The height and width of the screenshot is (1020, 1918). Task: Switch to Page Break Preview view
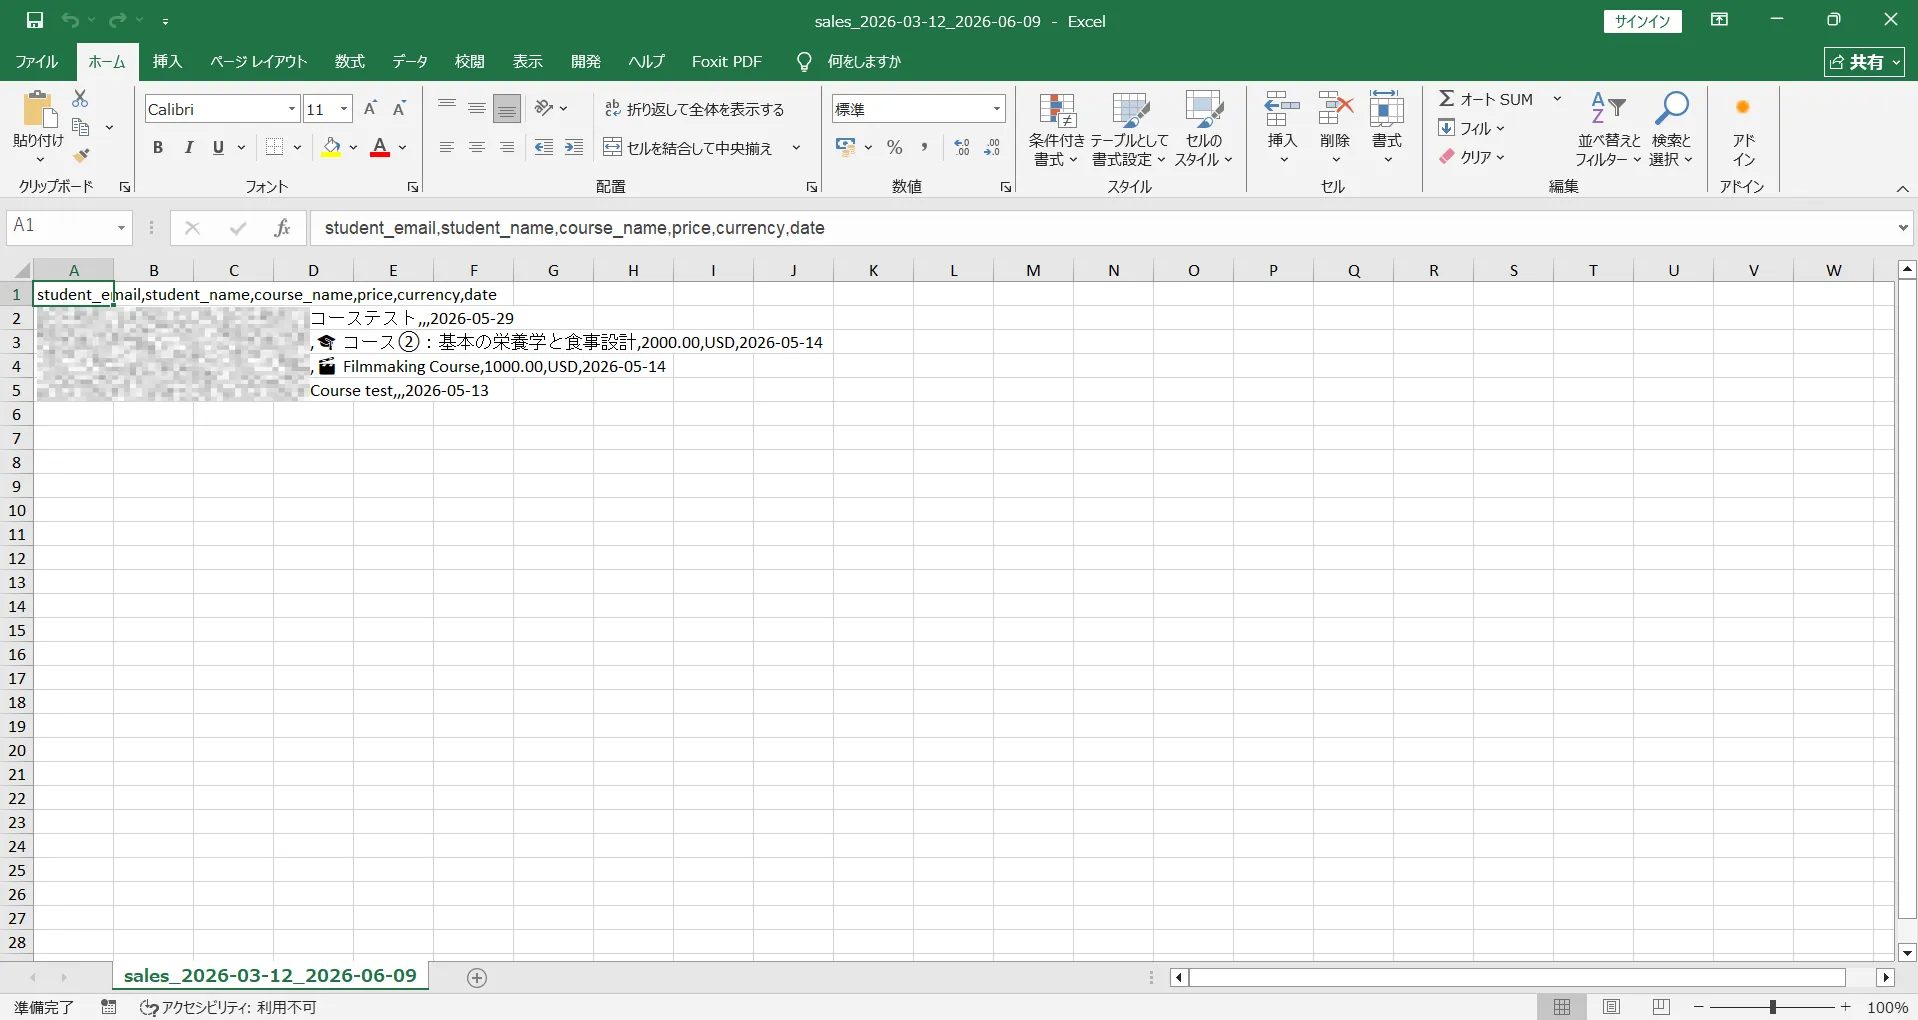[1661, 1007]
